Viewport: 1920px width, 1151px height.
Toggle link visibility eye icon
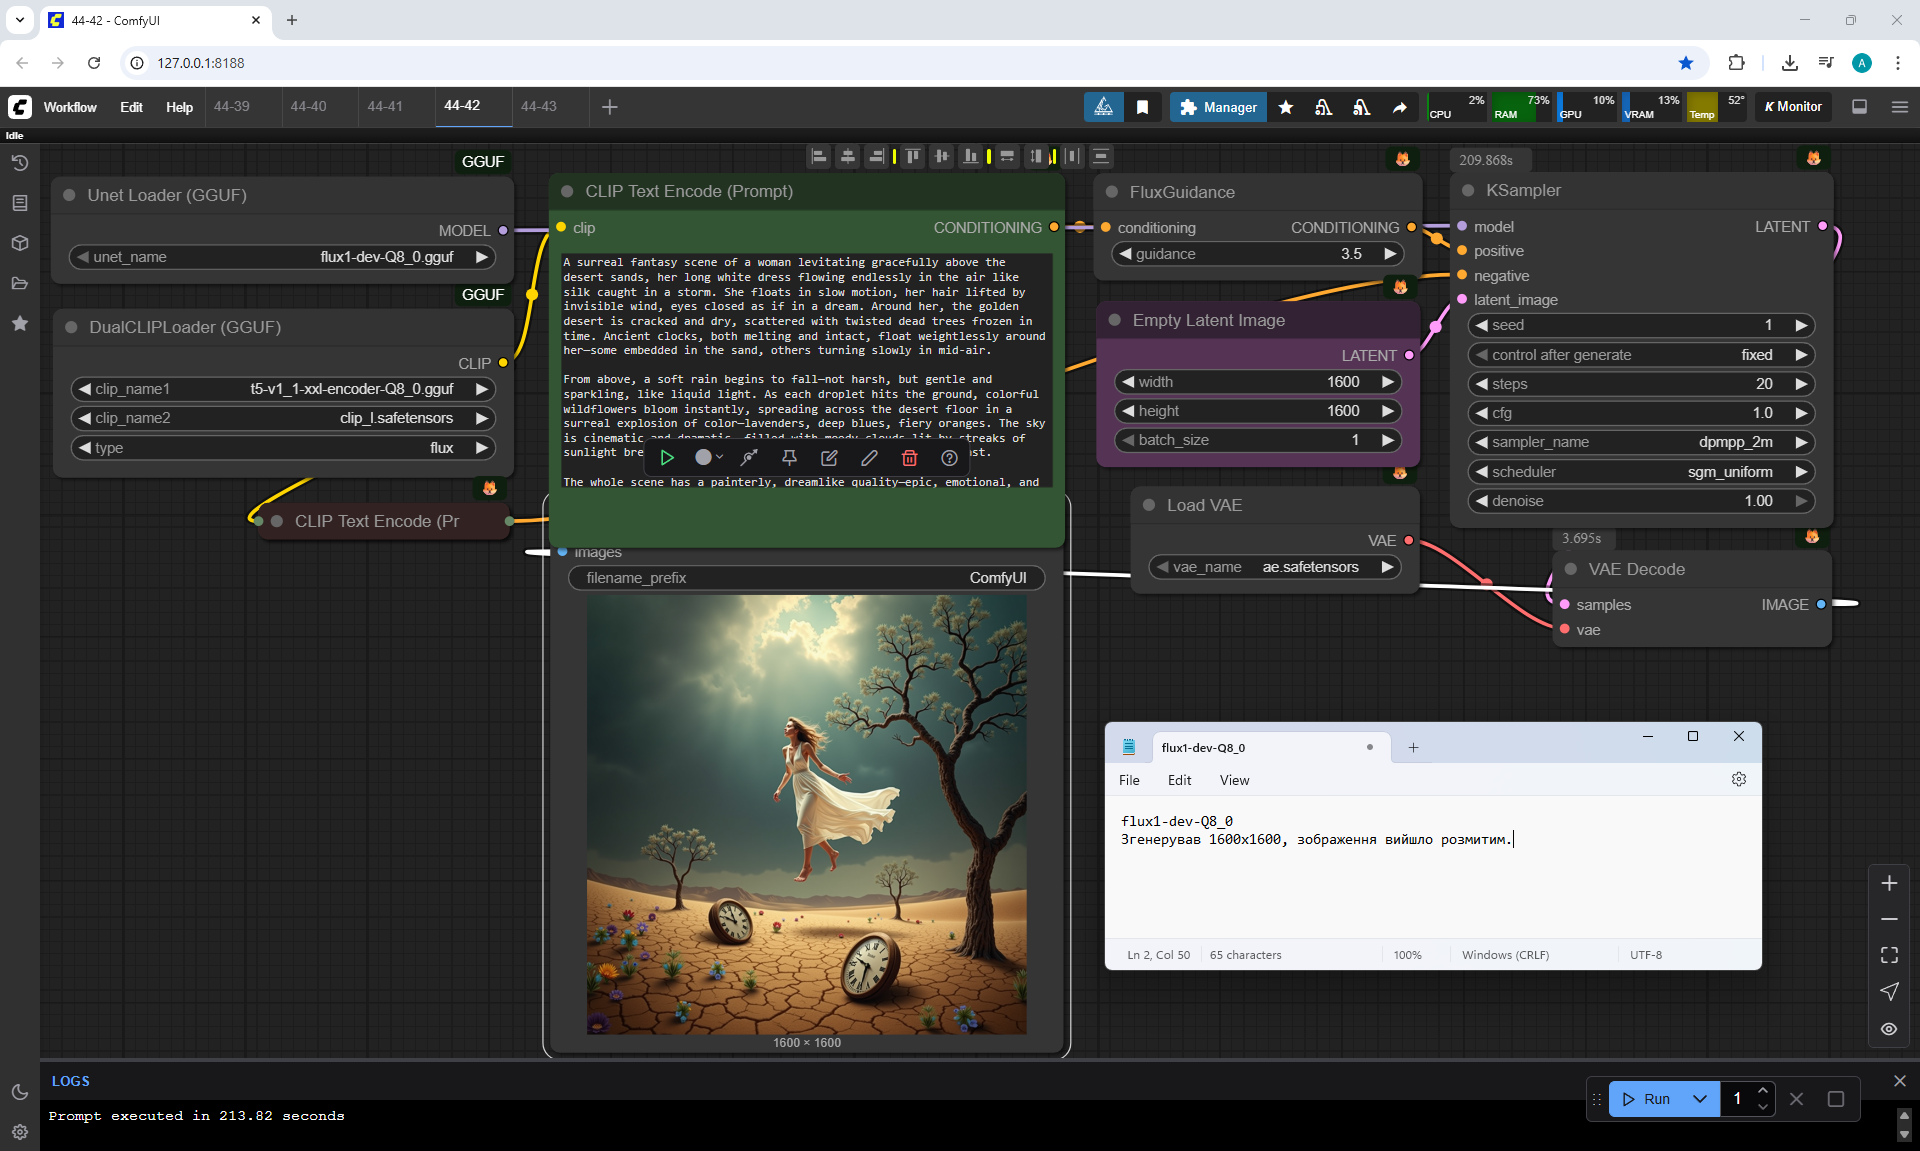click(x=1889, y=1029)
